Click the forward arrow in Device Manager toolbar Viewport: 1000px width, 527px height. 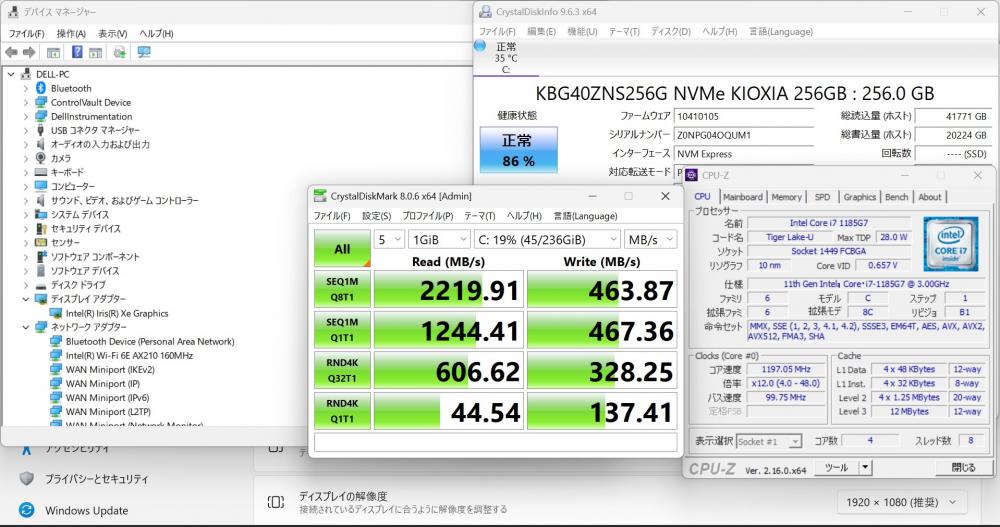pyautogui.click(x=29, y=52)
